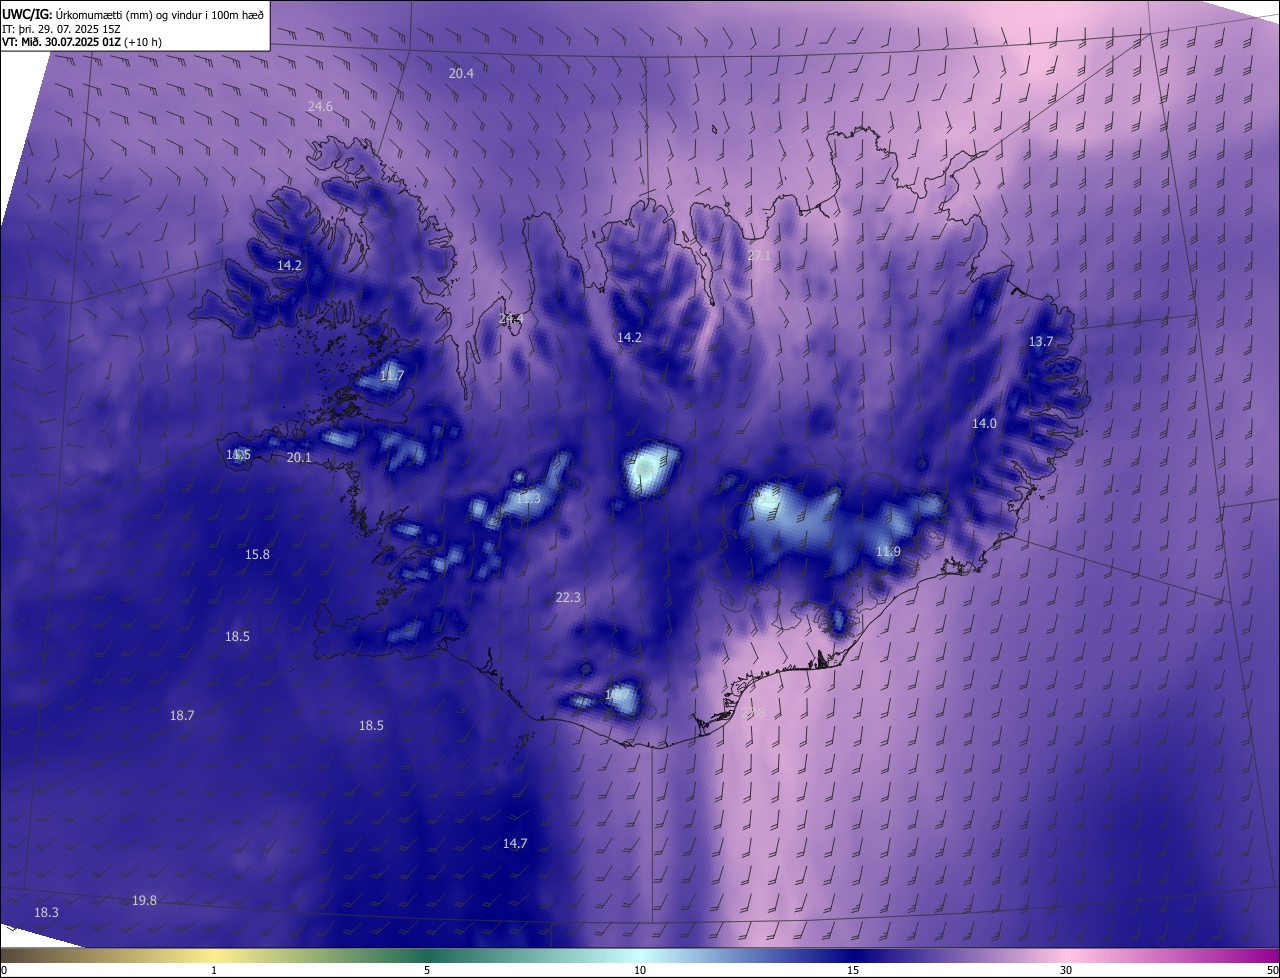Click the 15.8 value over the sea
1280x978 pixels.
pos(257,554)
